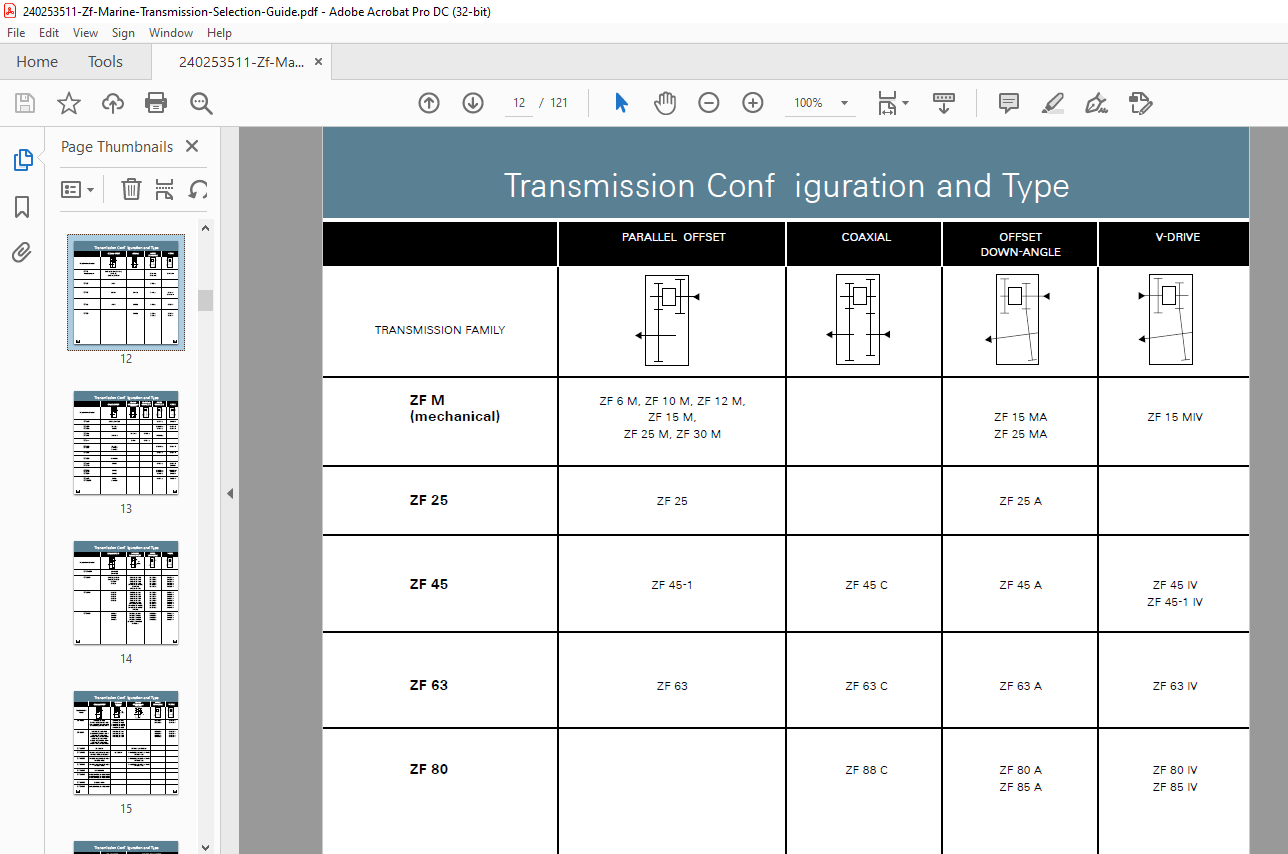The height and width of the screenshot is (854, 1288).
Task: Click the thumbnails scrollbar handle
Action: point(206,300)
